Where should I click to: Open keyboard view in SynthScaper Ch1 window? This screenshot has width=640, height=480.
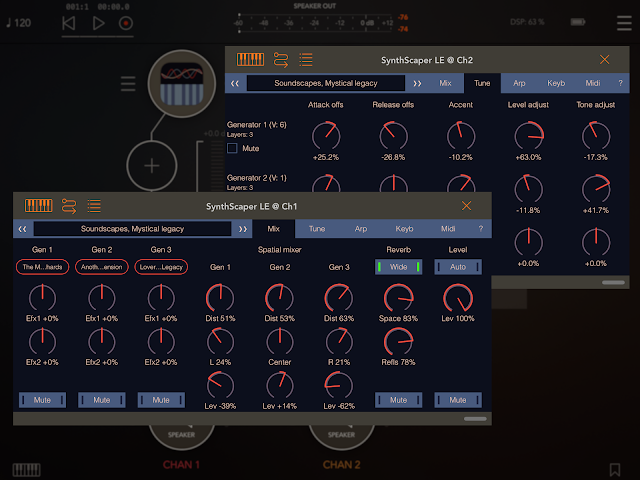(x=39, y=206)
